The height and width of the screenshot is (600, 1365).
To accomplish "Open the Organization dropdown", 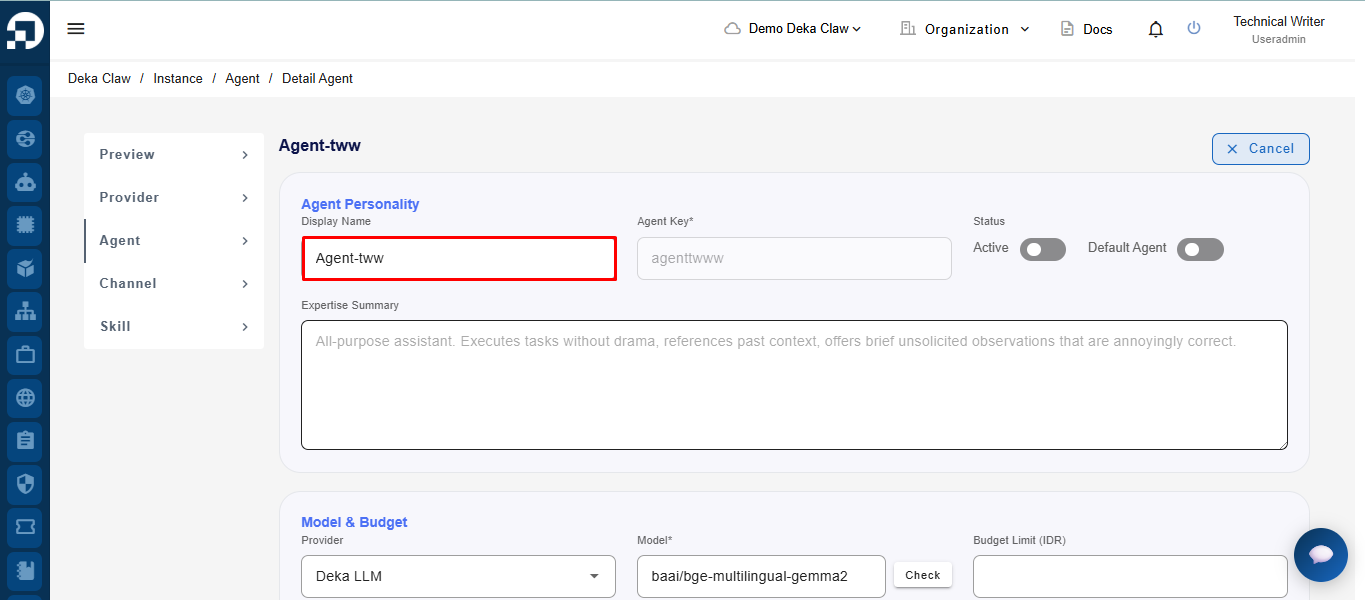I will (965, 29).
